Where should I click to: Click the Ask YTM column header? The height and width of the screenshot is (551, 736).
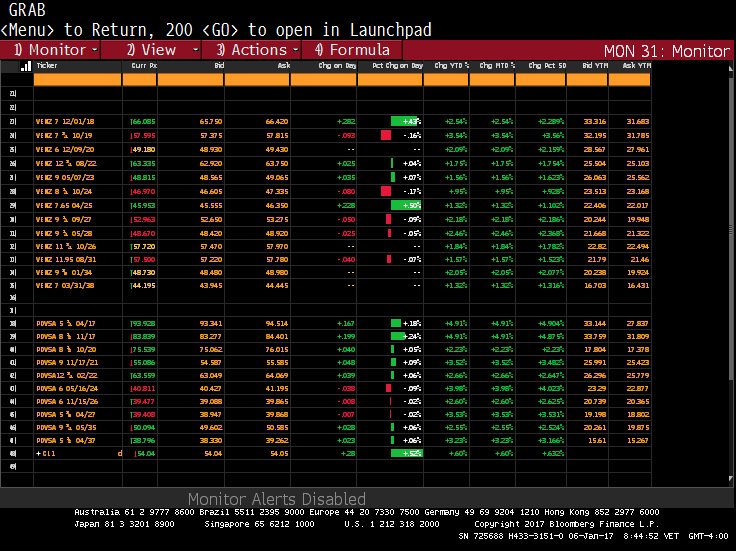(636, 66)
